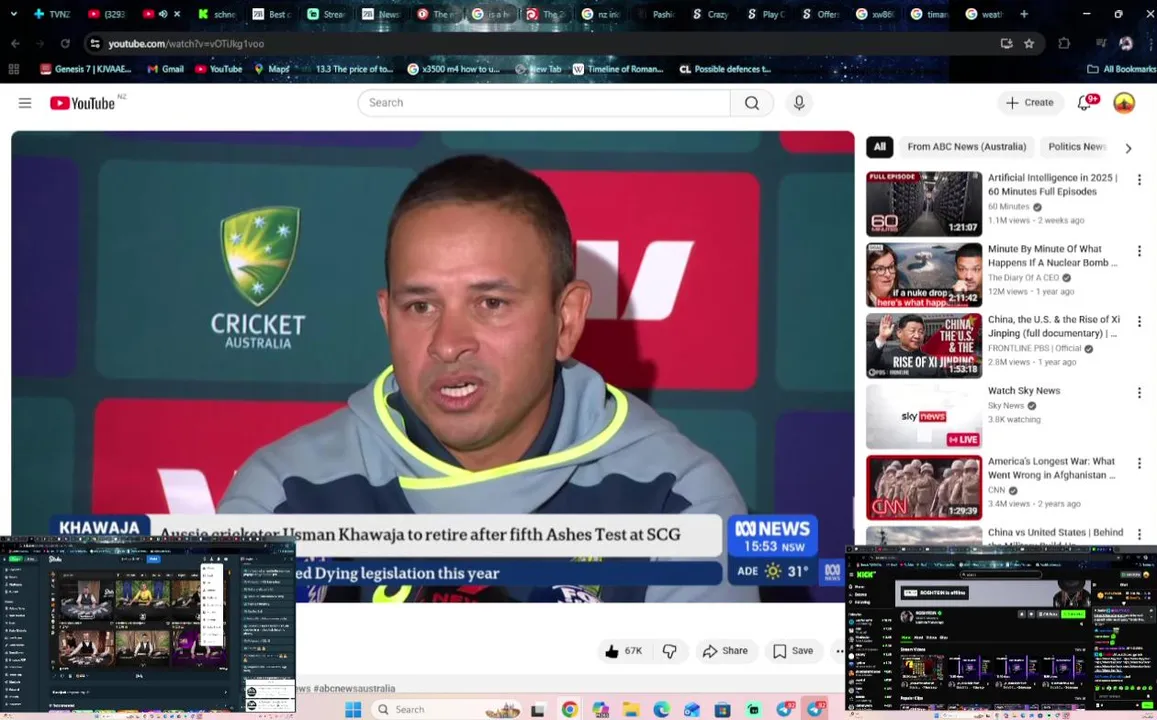Open the All Bookmarks folder
Image resolution: width=1157 pixels, height=720 pixels.
click(x=1121, y=69)
